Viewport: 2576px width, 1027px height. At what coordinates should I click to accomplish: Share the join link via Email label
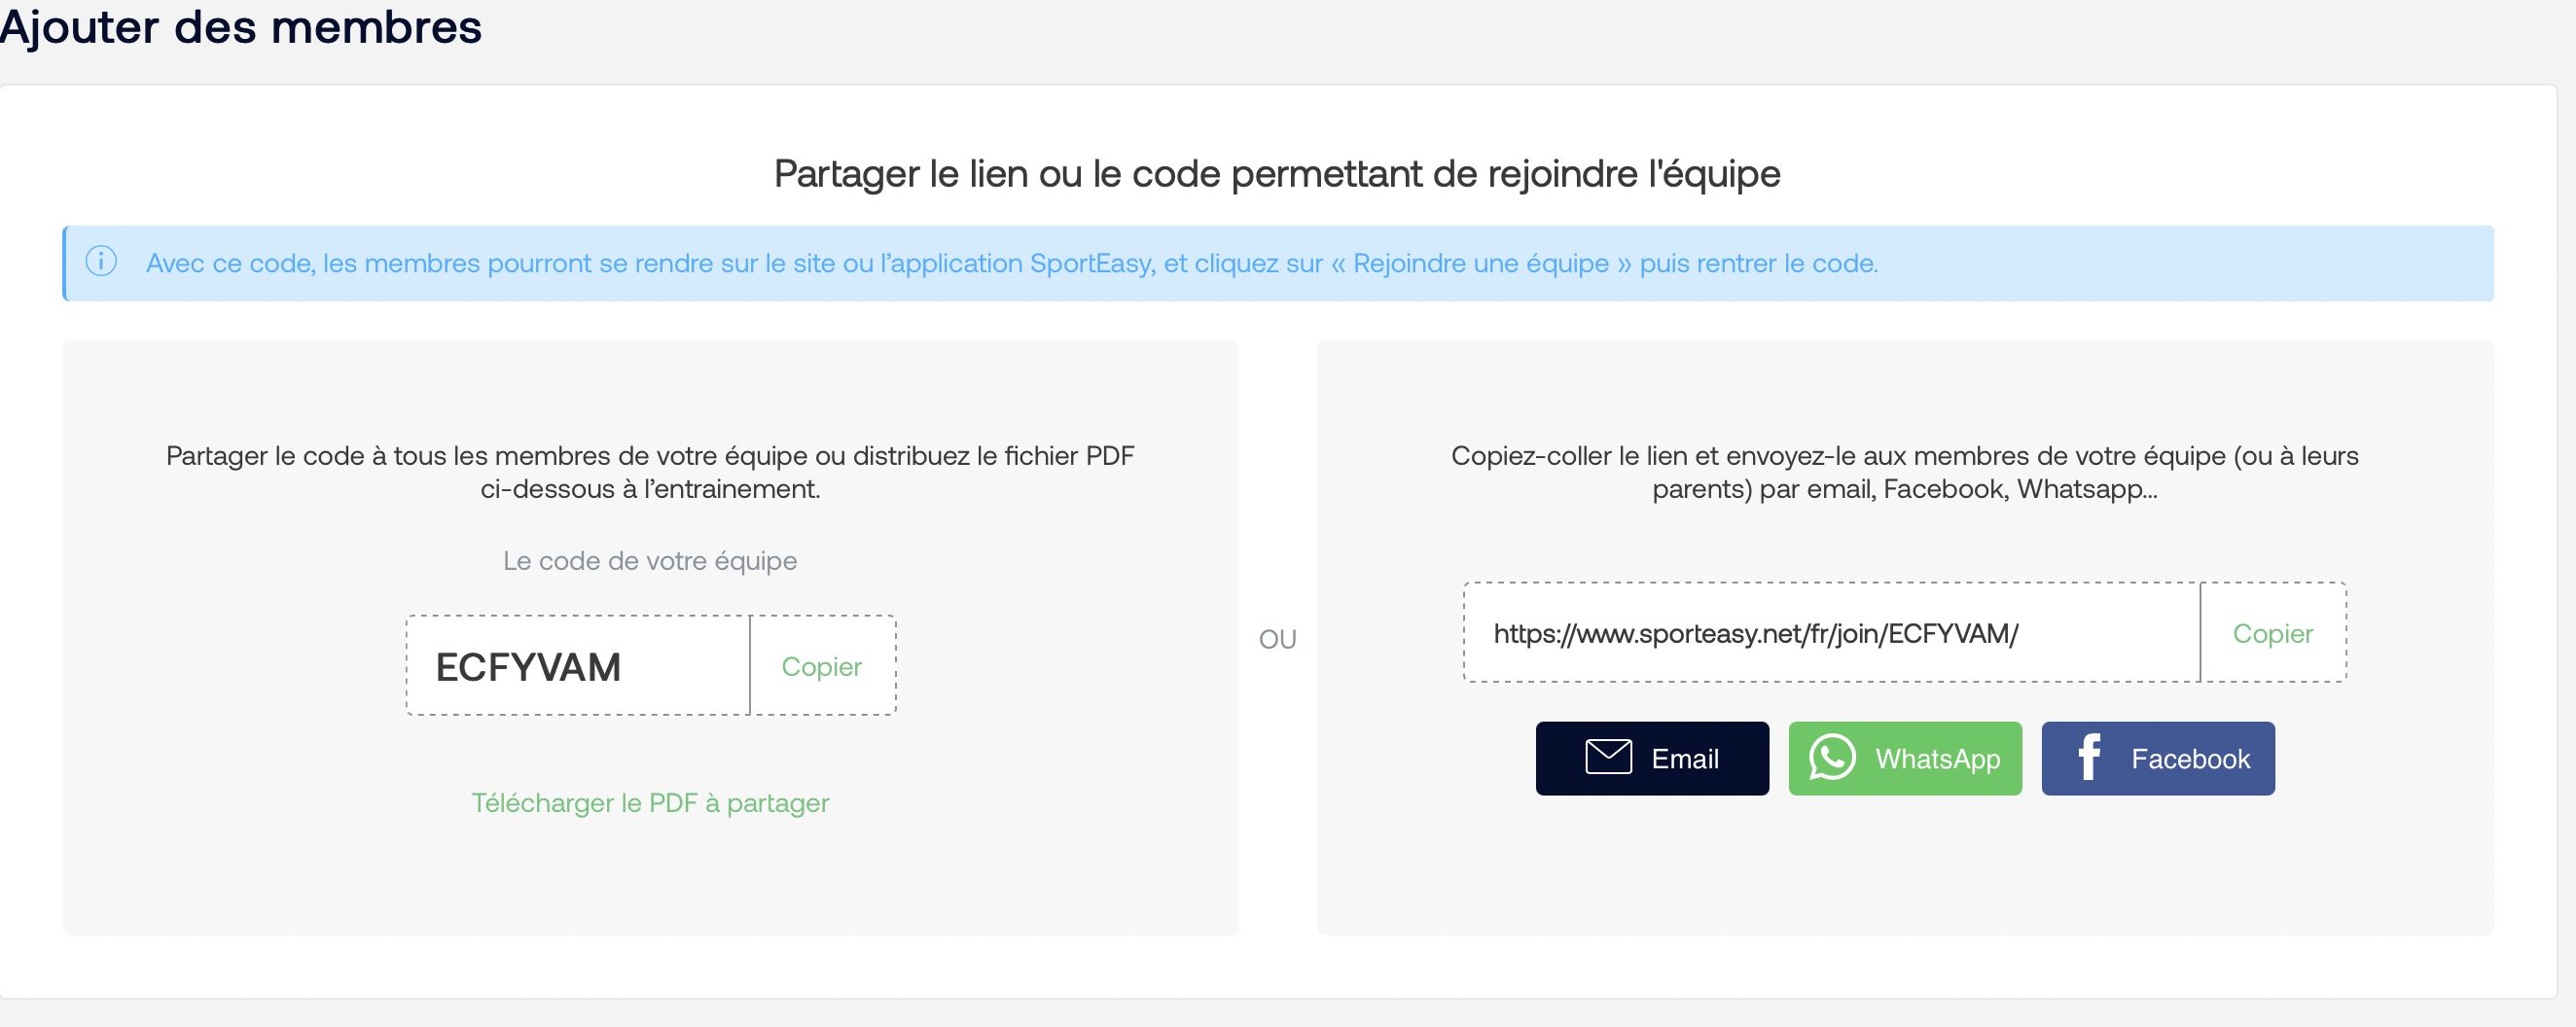(x=1685, y=759)
